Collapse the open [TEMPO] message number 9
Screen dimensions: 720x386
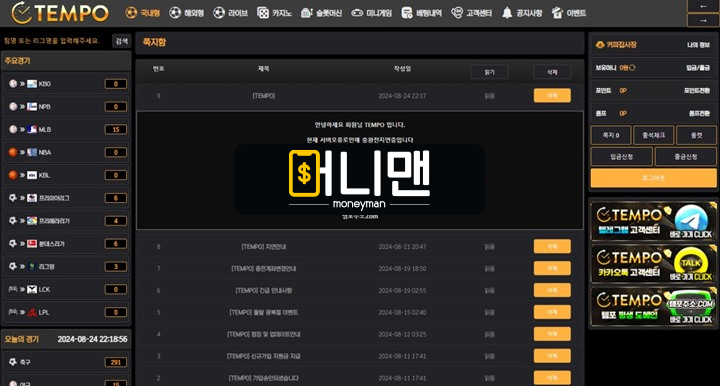pyautogui.click(x=264, y=96)
